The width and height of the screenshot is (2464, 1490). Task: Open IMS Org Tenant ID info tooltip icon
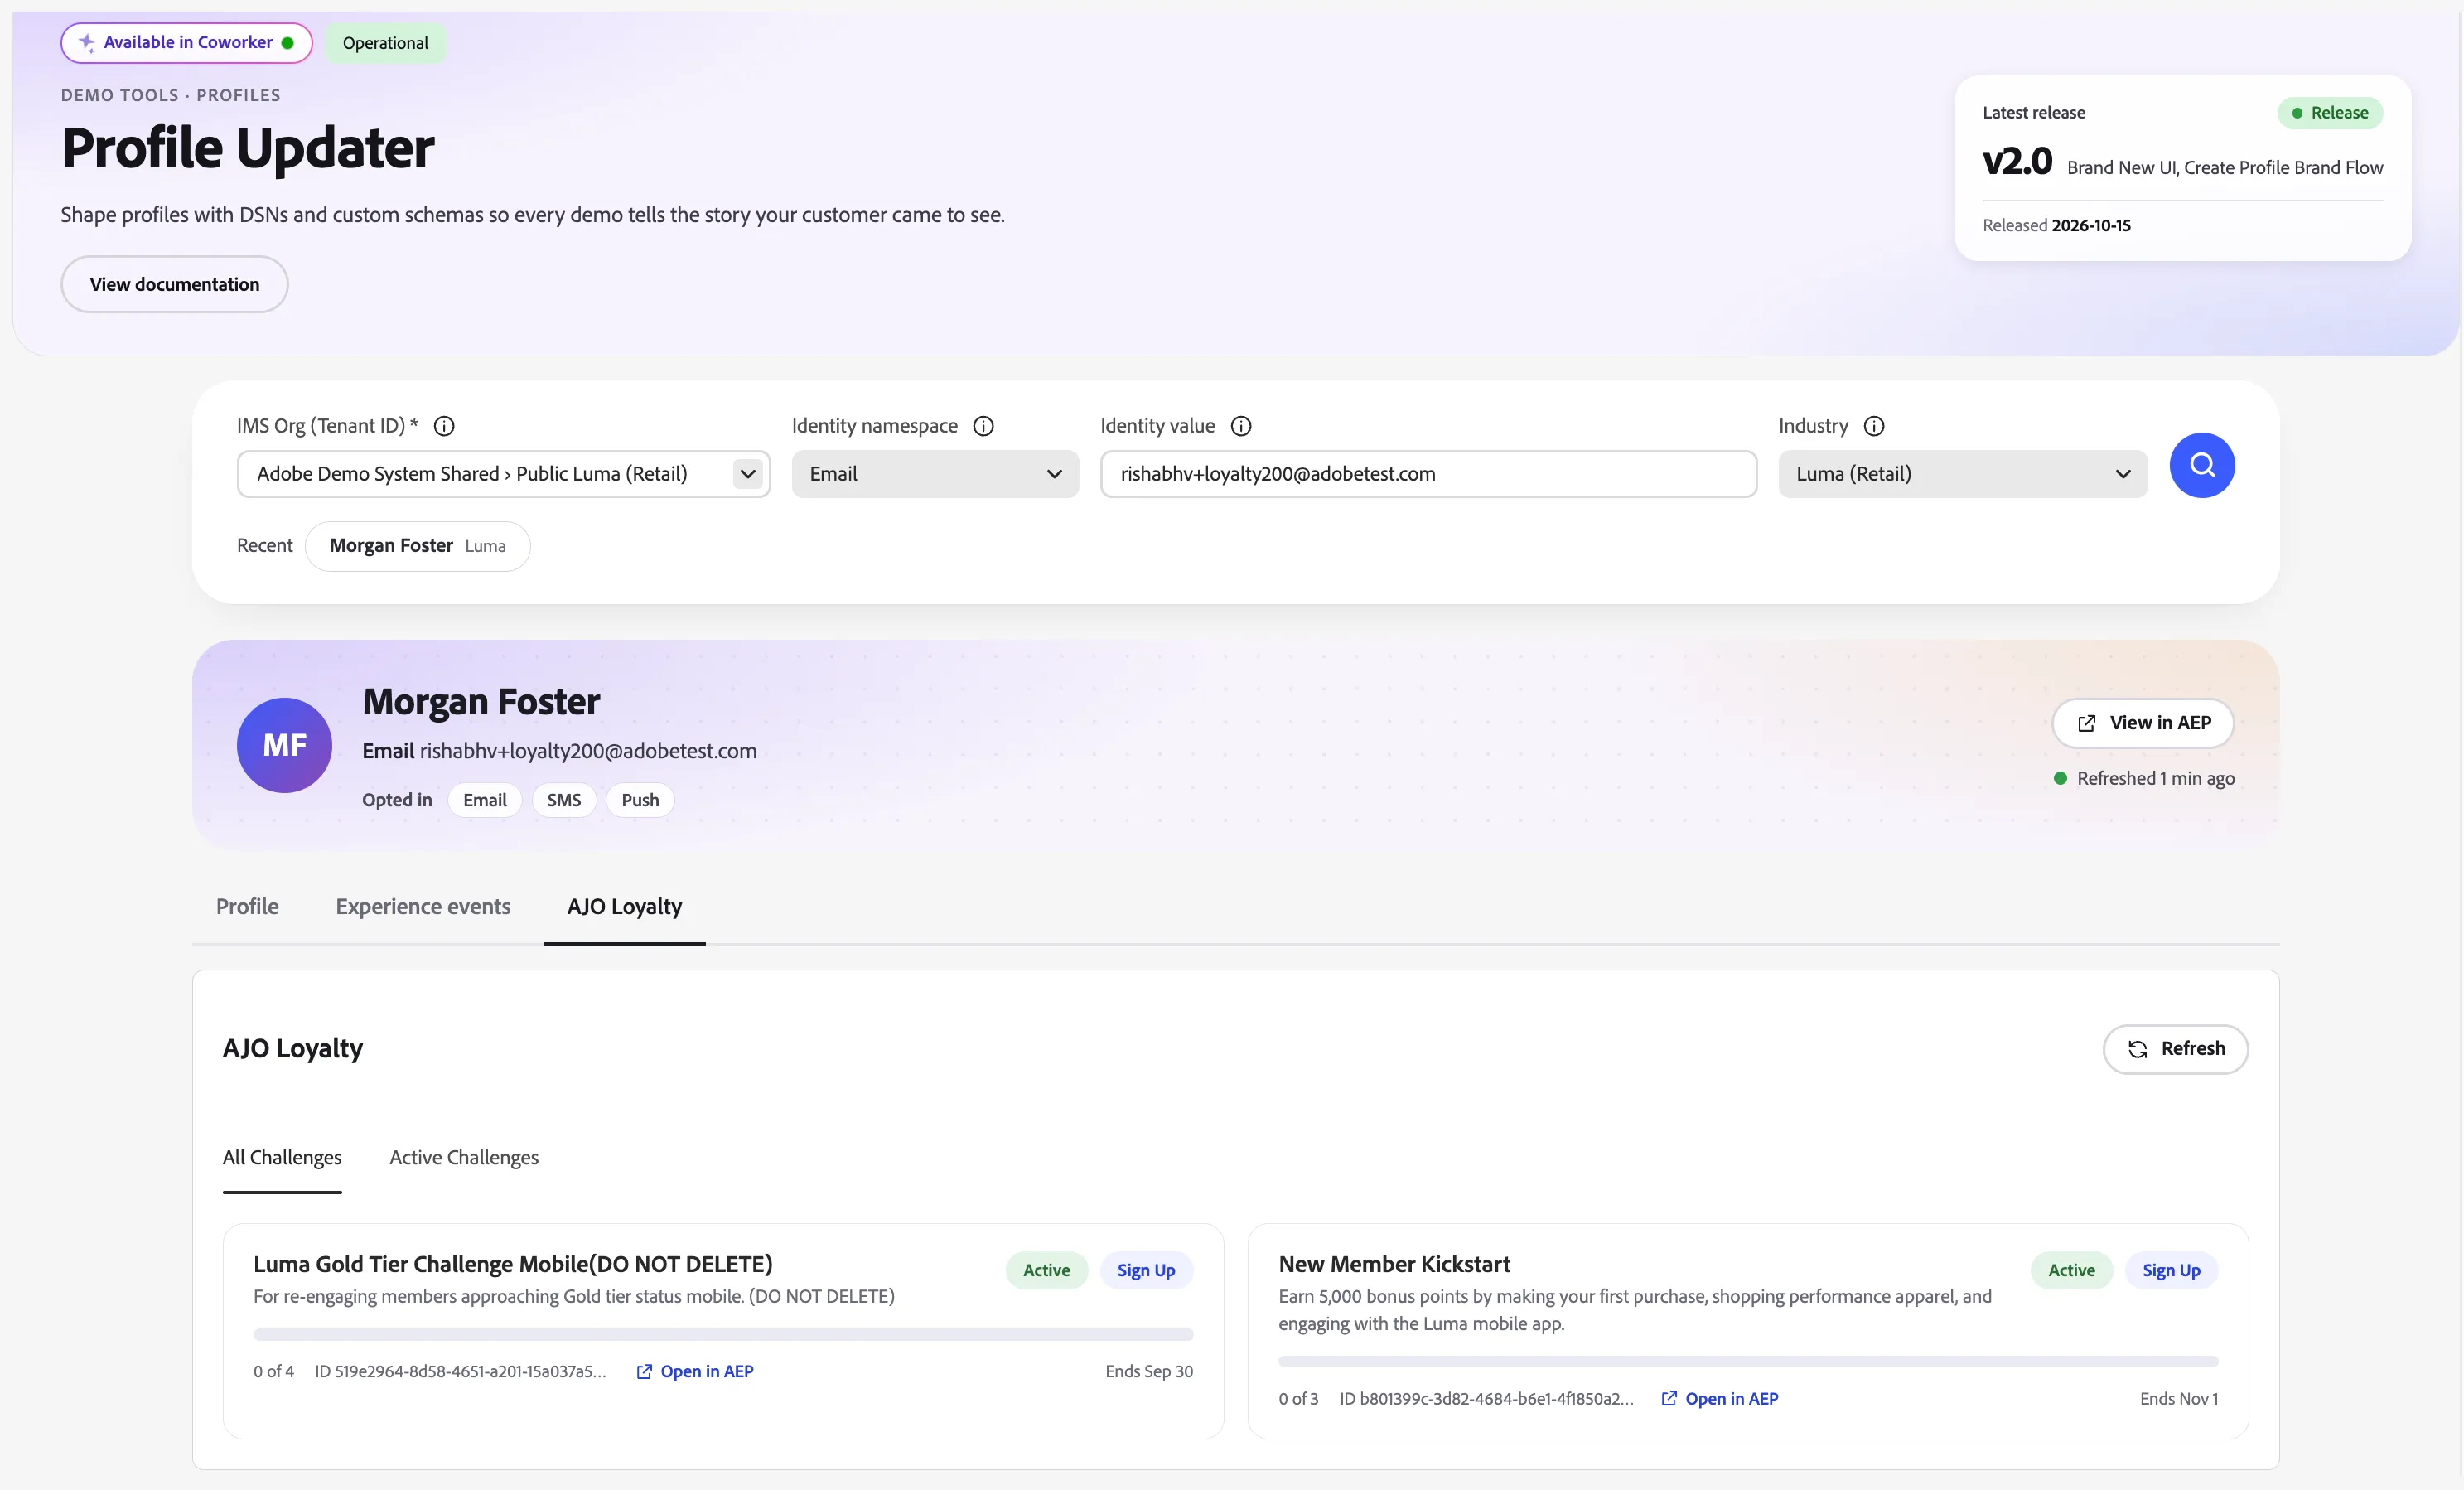444,426
